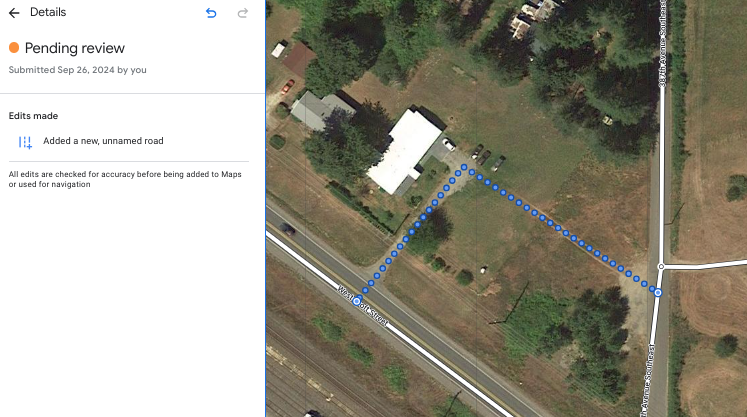Image resolution: width=747 pixels, height=417 pixels.
Task: Click the Pending review heading
Action: (x=74, y=48)
